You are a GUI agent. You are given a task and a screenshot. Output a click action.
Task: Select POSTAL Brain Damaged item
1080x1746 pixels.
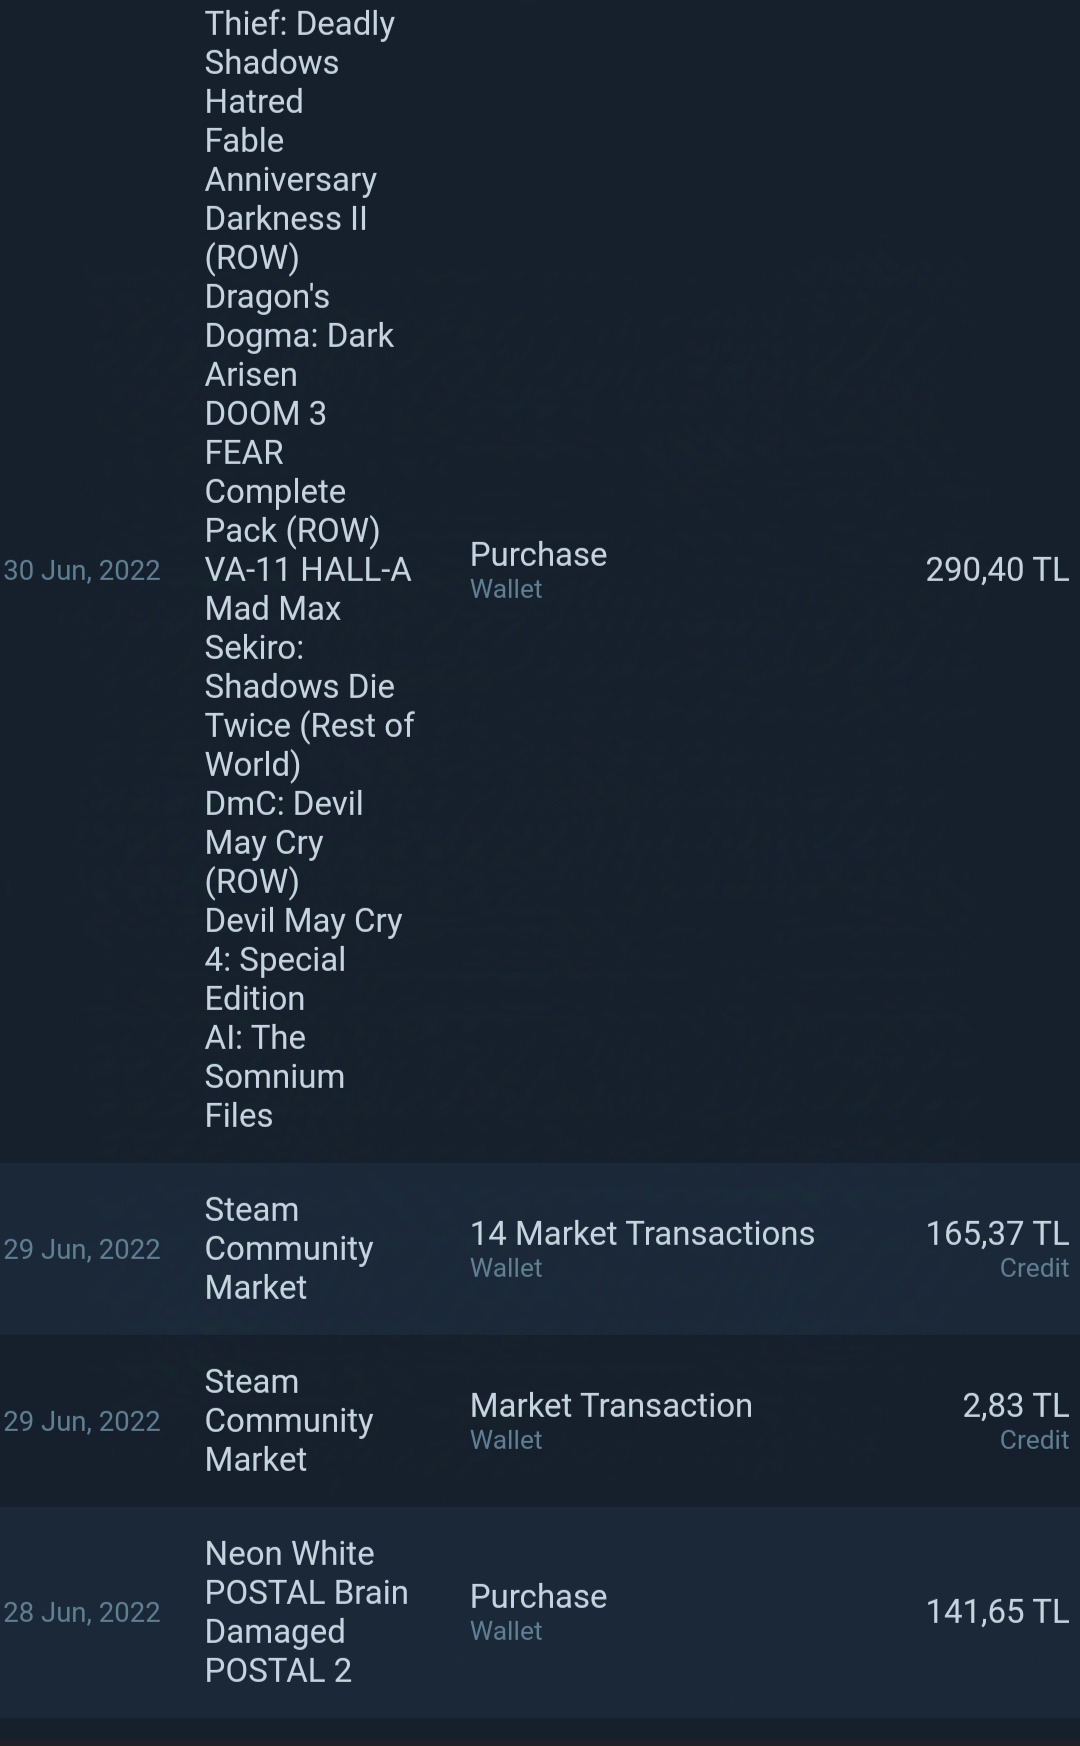pos(306,1612)
